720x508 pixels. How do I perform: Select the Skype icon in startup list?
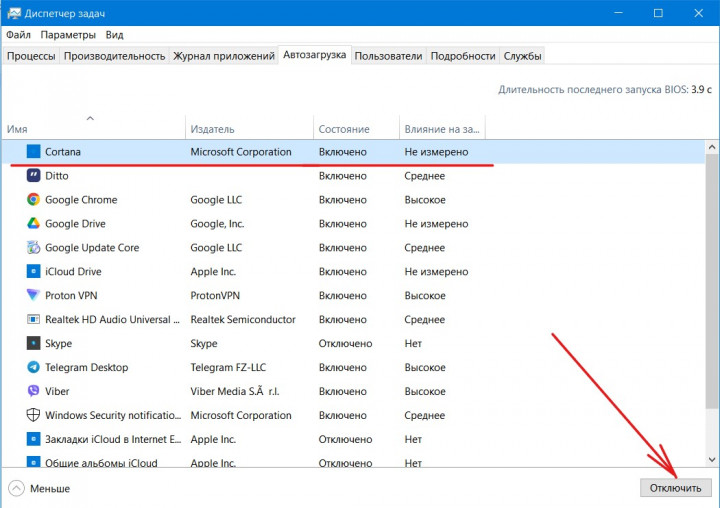[33, 344]
